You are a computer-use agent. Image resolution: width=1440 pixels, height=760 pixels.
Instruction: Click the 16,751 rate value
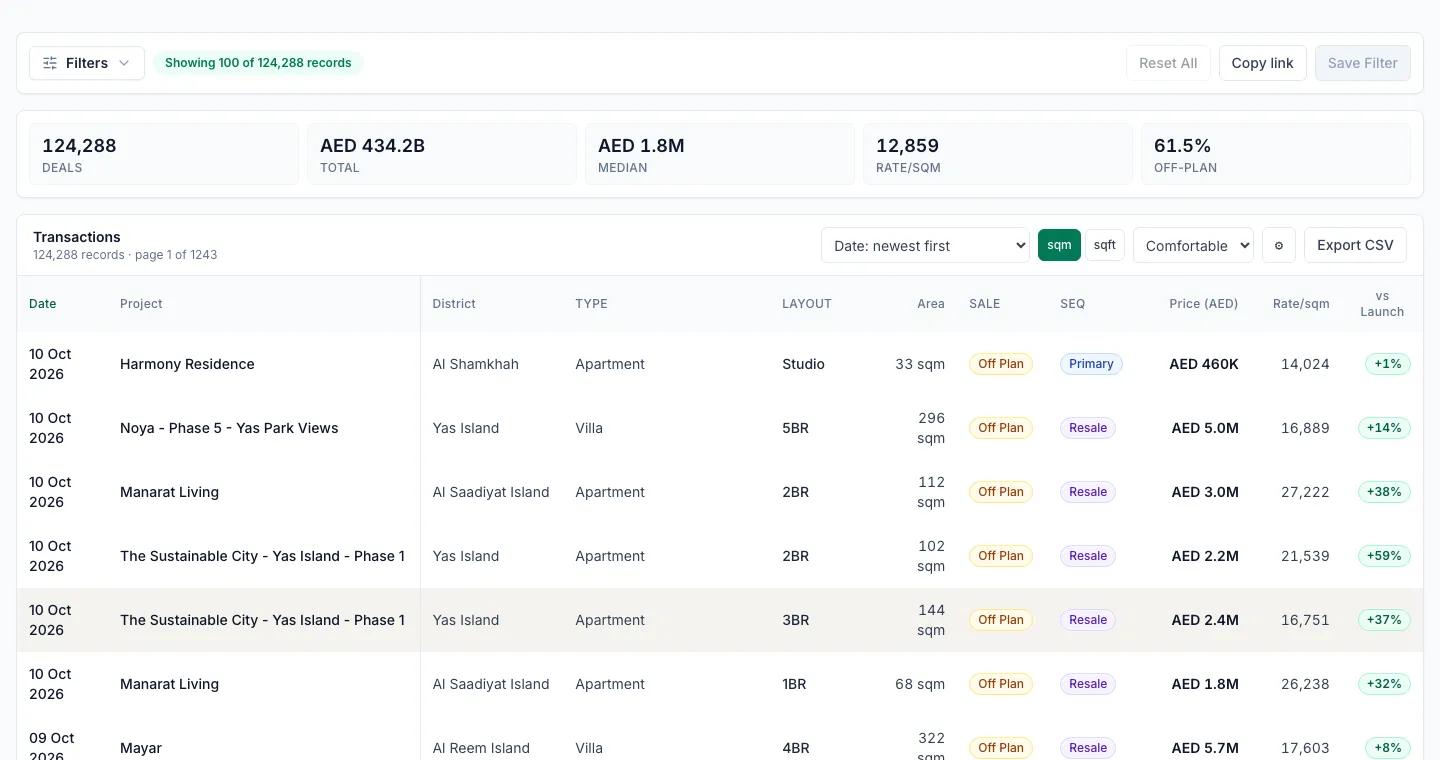click(x=1305, y=620)
